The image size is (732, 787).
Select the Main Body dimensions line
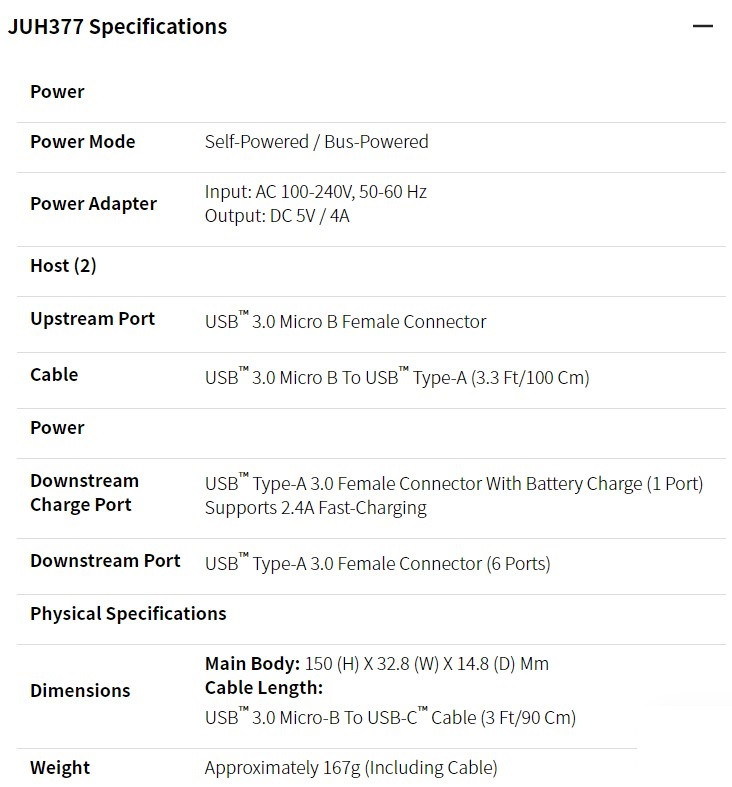(x=377, y=664)
